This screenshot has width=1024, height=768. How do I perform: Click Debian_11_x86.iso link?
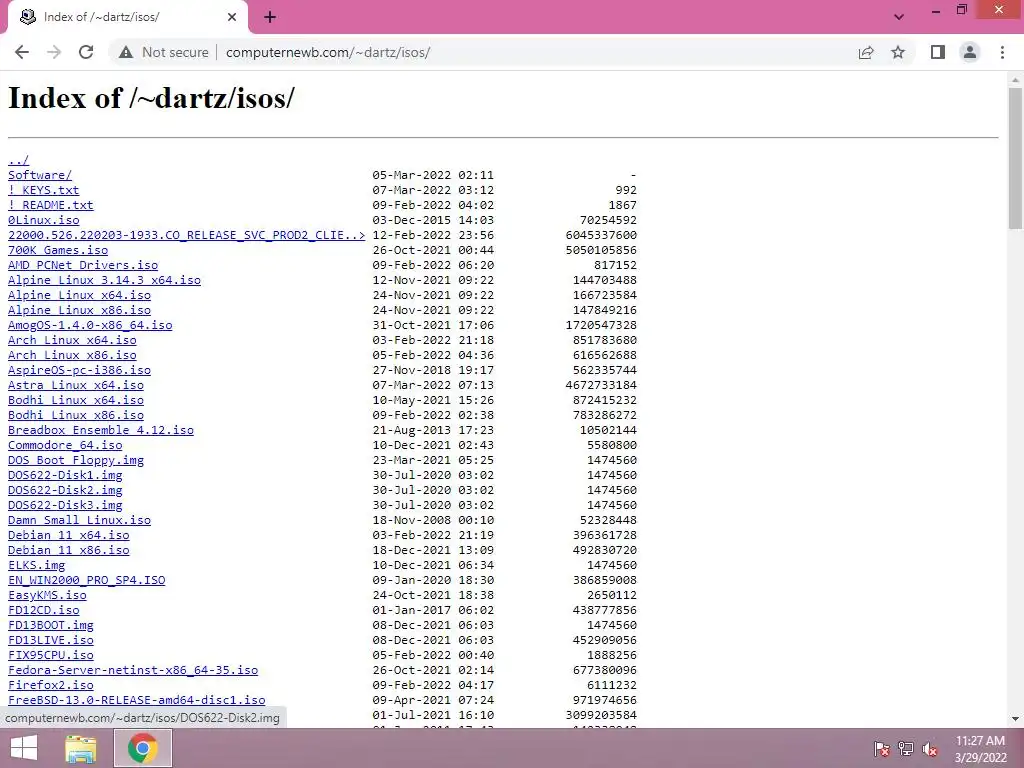pos(69,551)
